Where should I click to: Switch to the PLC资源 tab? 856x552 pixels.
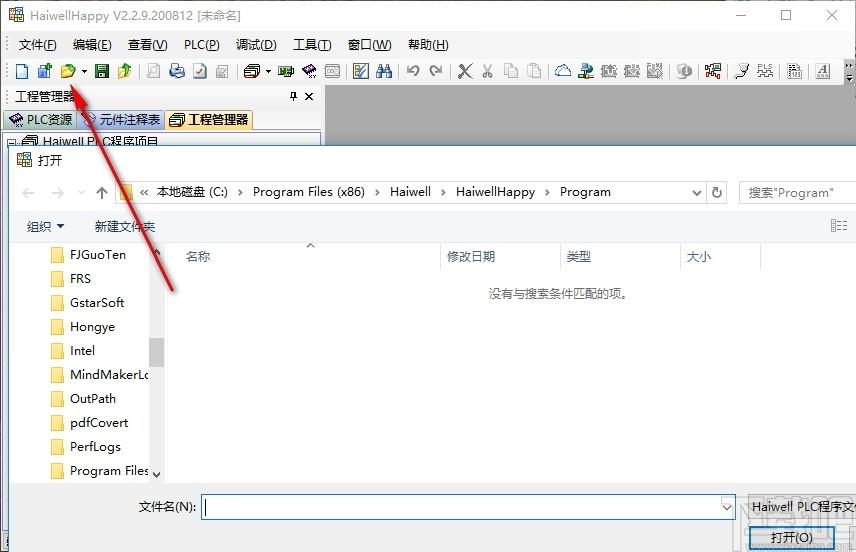41,120
